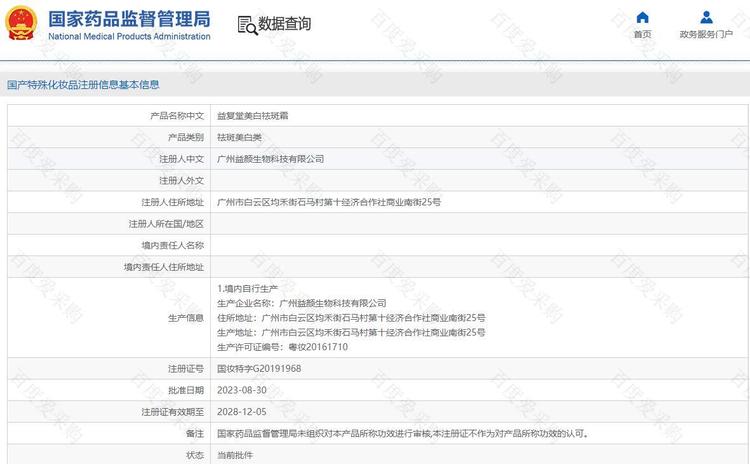Select the line 1.境内自行生产
Image resolution: width=750 pixels, height=464 pixels.
[x=247, y=288]
